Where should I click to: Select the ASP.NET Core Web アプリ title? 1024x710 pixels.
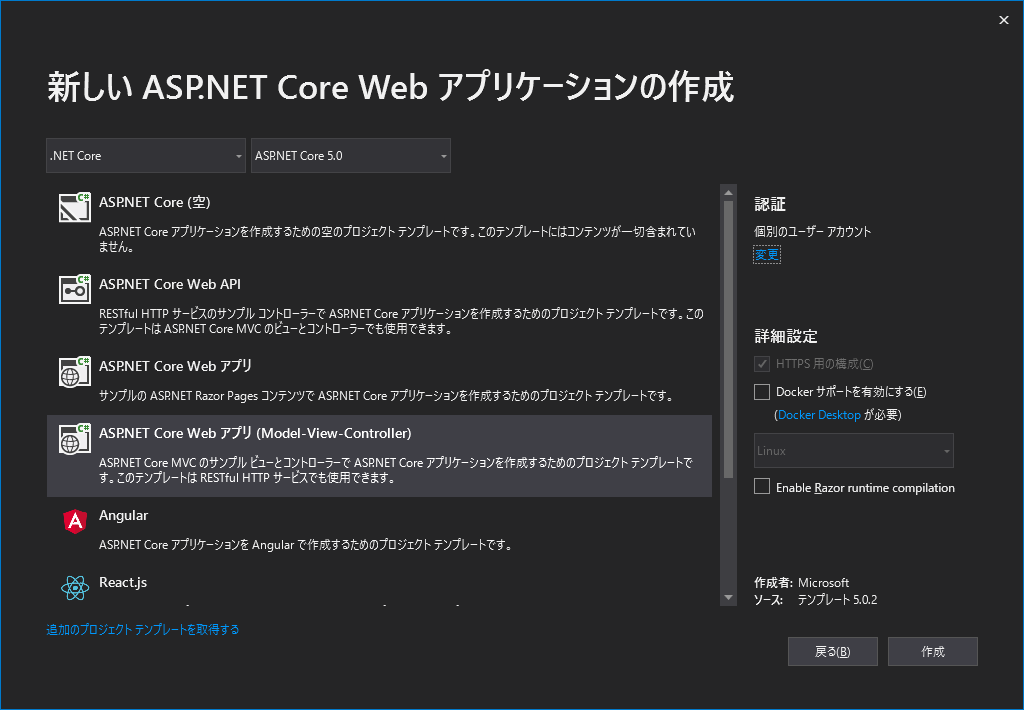pos(175,366)
